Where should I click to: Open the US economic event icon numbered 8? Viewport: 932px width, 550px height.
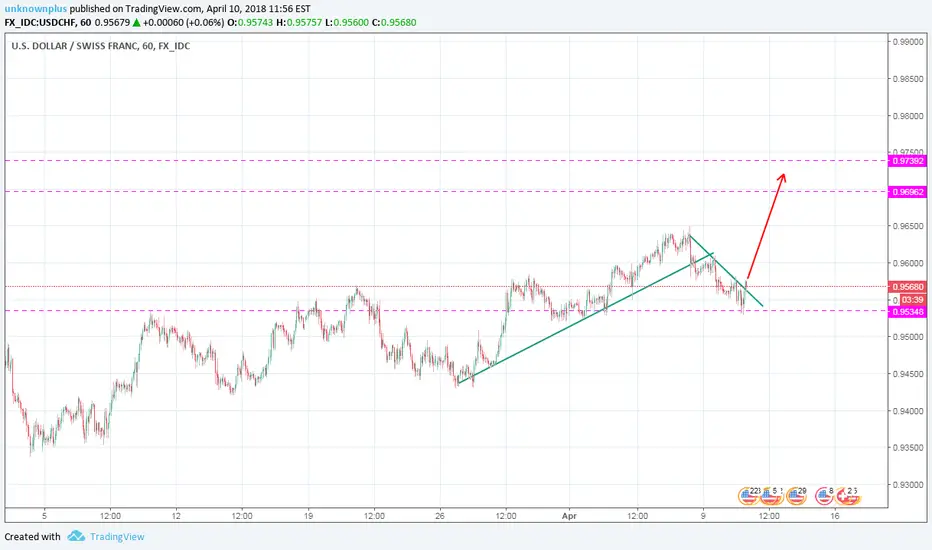point(824,495)
